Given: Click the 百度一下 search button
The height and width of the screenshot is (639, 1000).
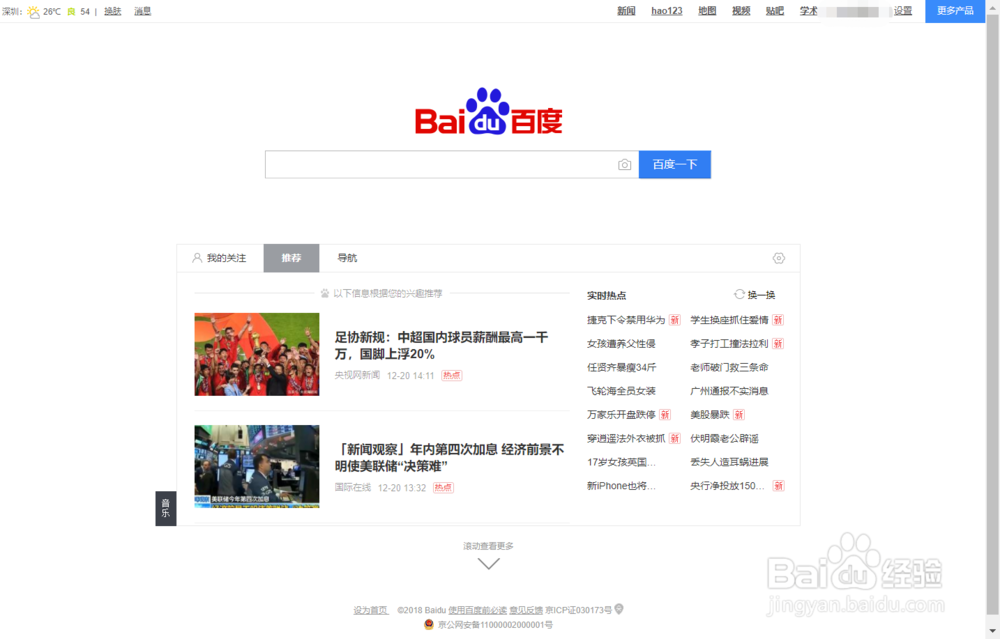Looking at the screenshot, I should 675,165.
